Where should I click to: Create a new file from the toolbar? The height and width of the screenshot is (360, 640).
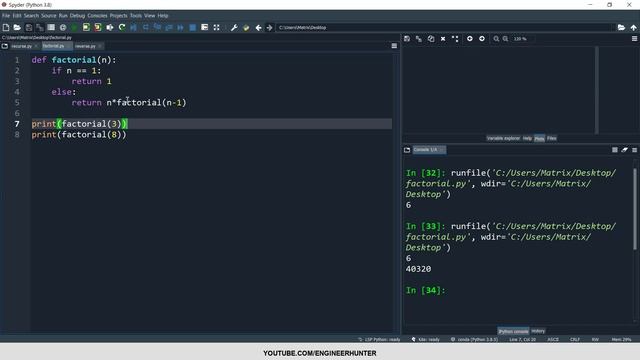(x=6, y=27)
